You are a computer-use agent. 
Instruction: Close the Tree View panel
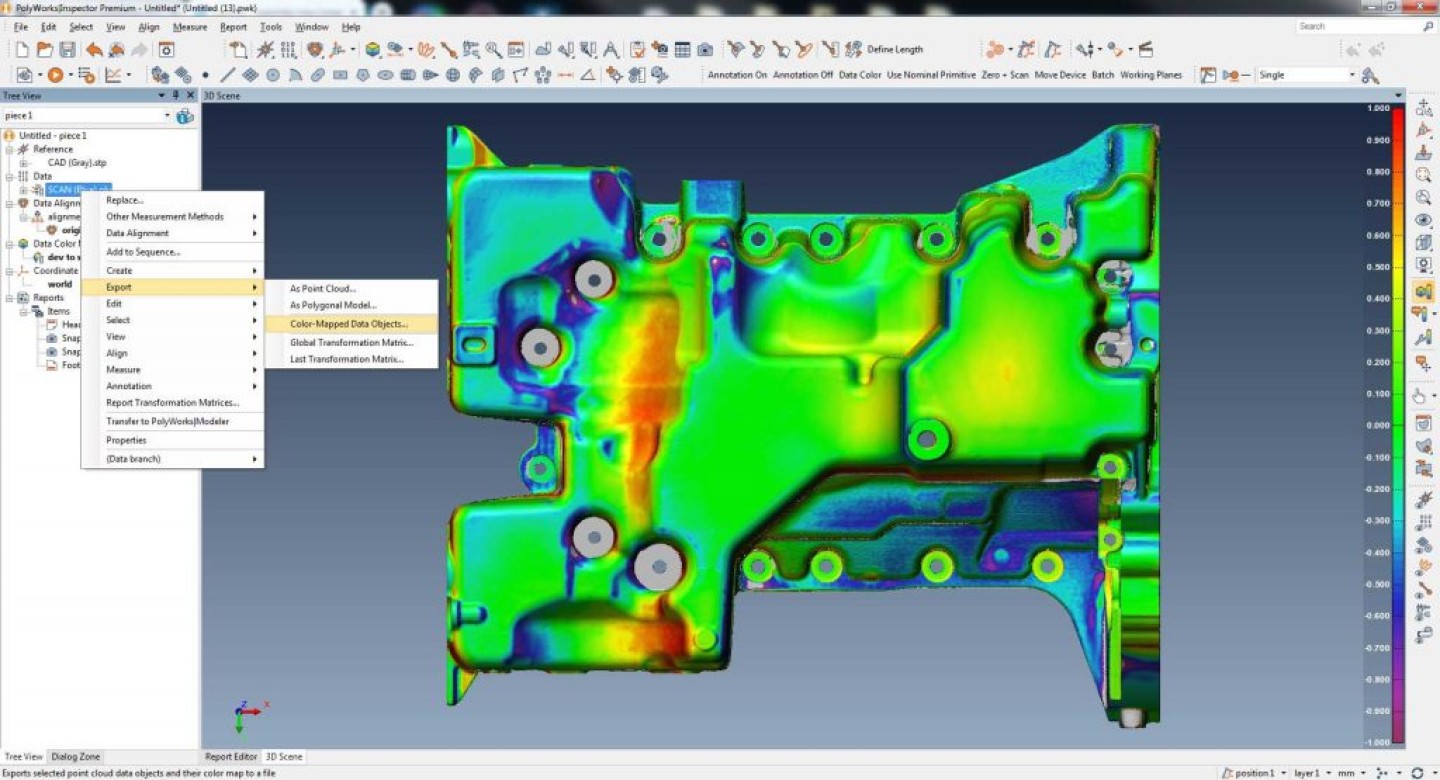pos(190,95)
